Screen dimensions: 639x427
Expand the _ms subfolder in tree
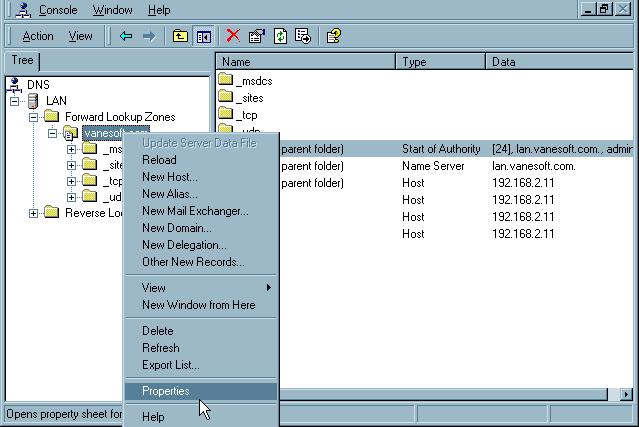71,150
